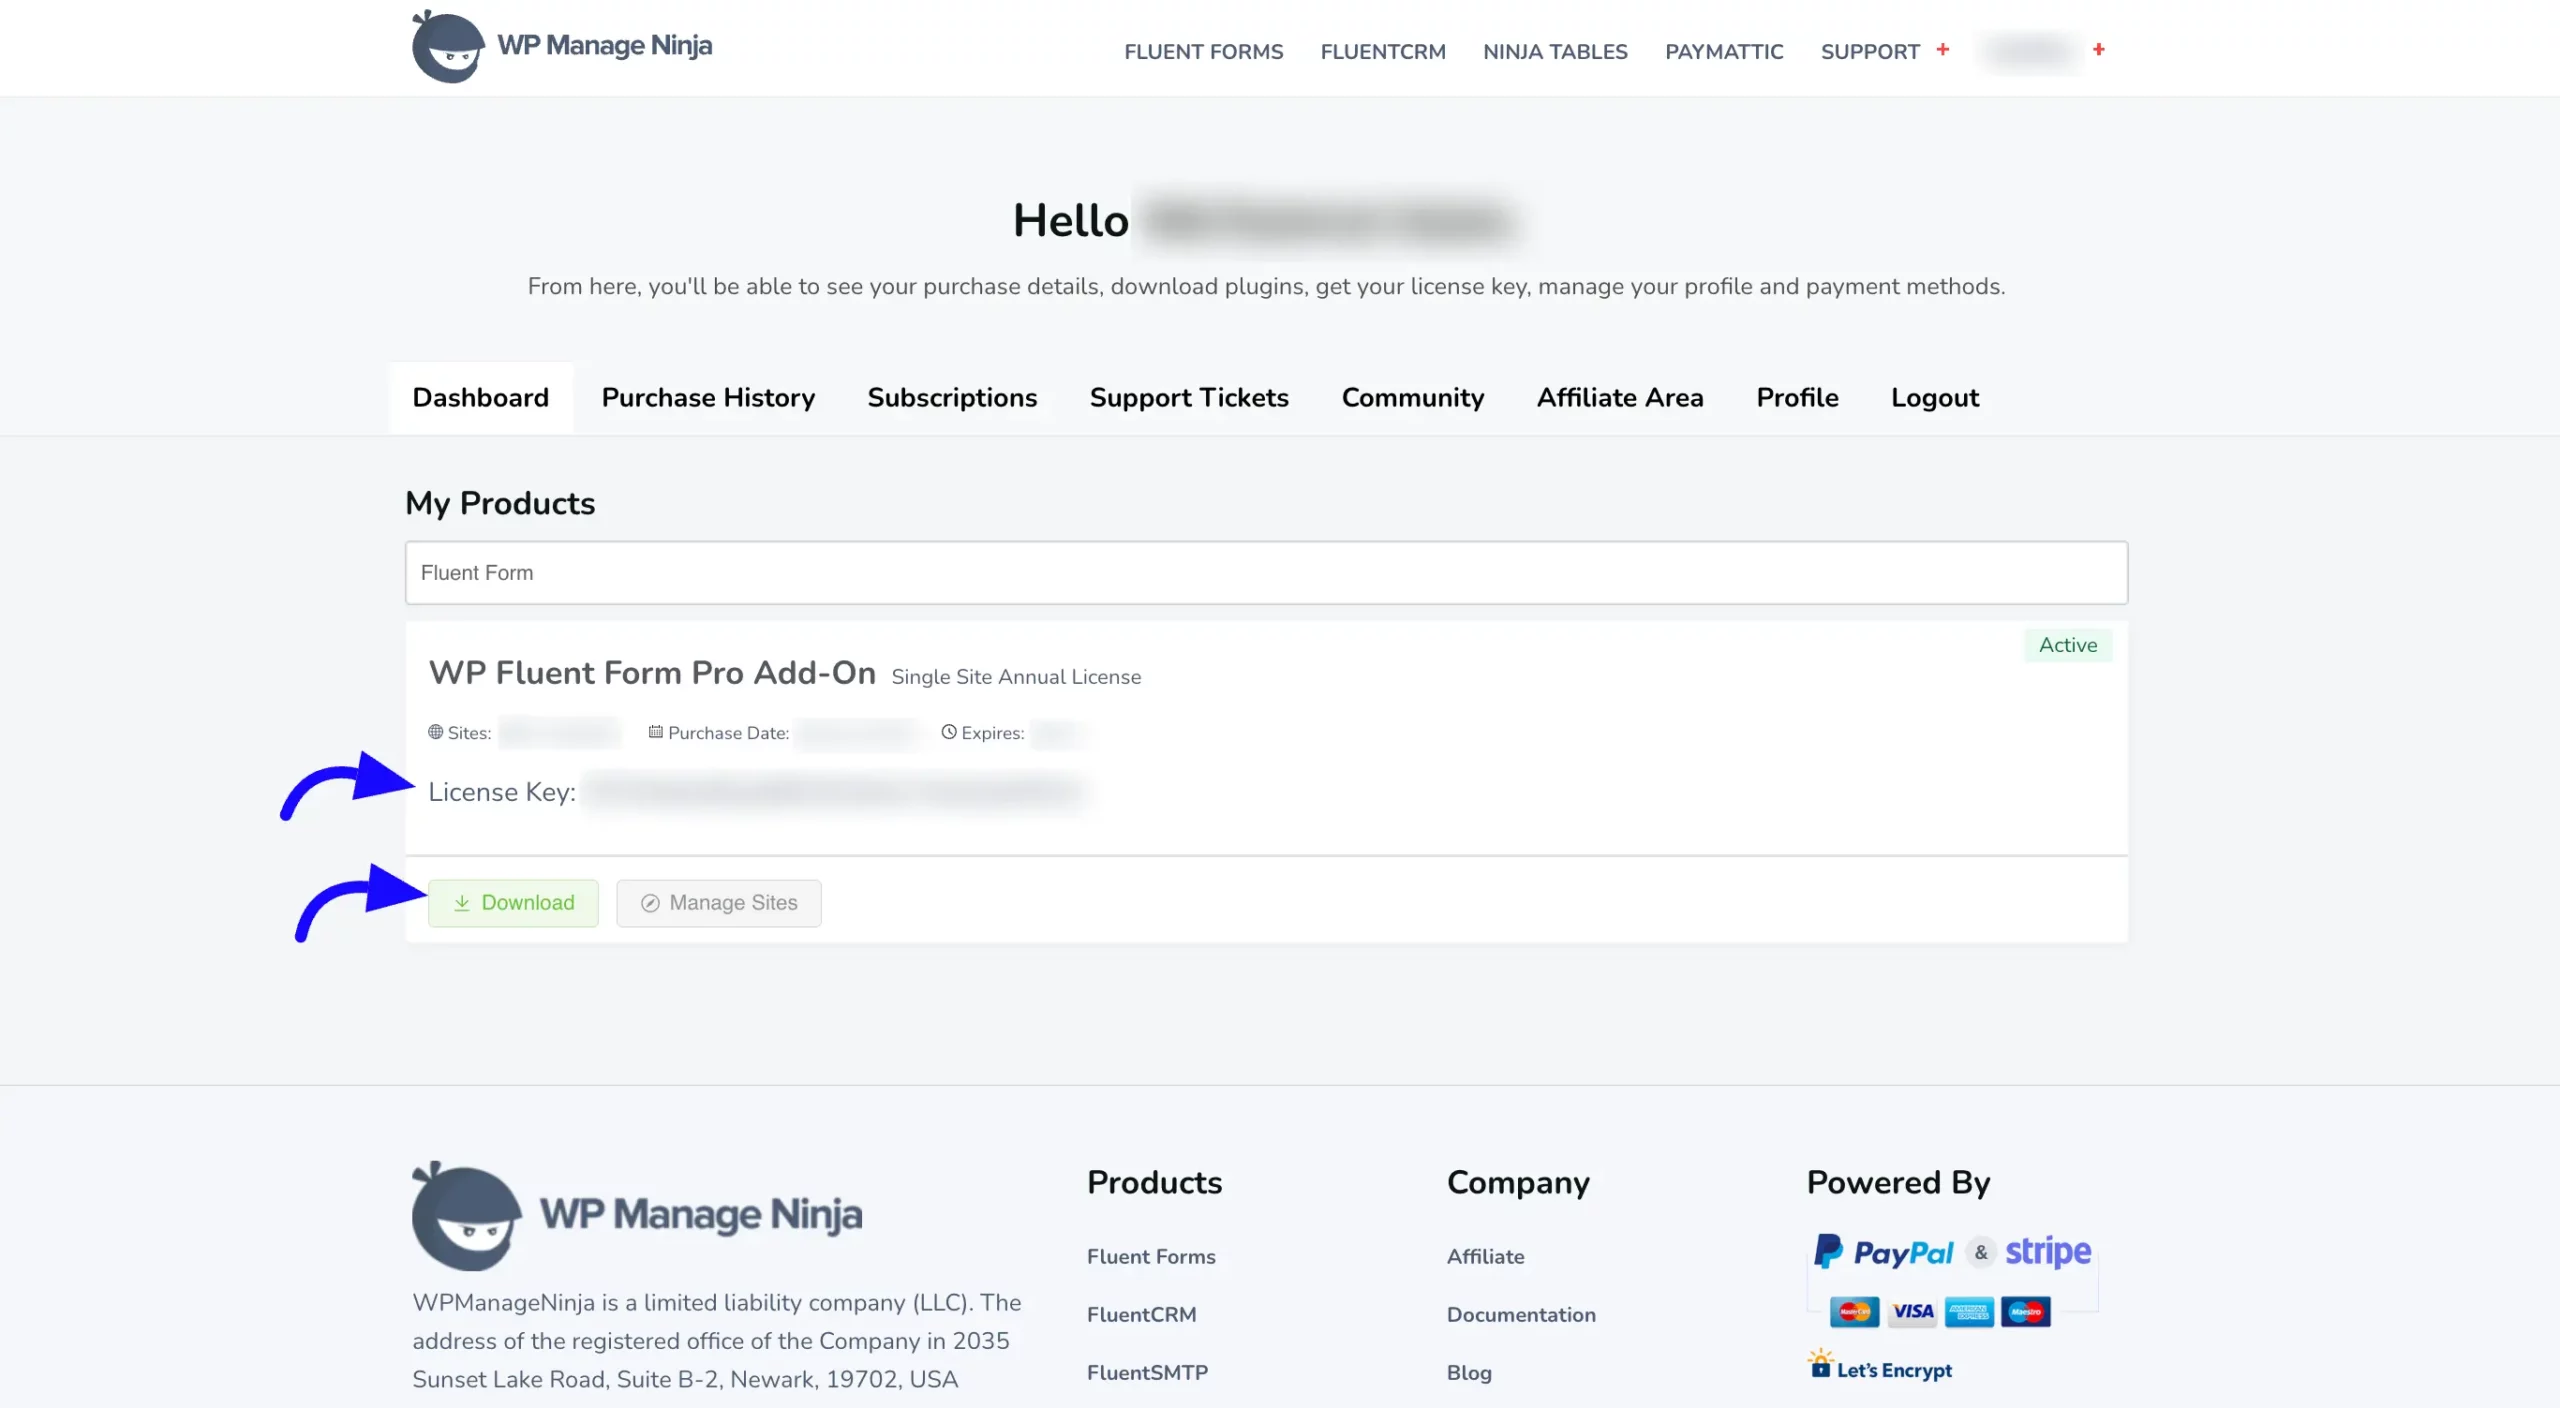Open NINJA TABLES in the top navigation

[1555, 51]
